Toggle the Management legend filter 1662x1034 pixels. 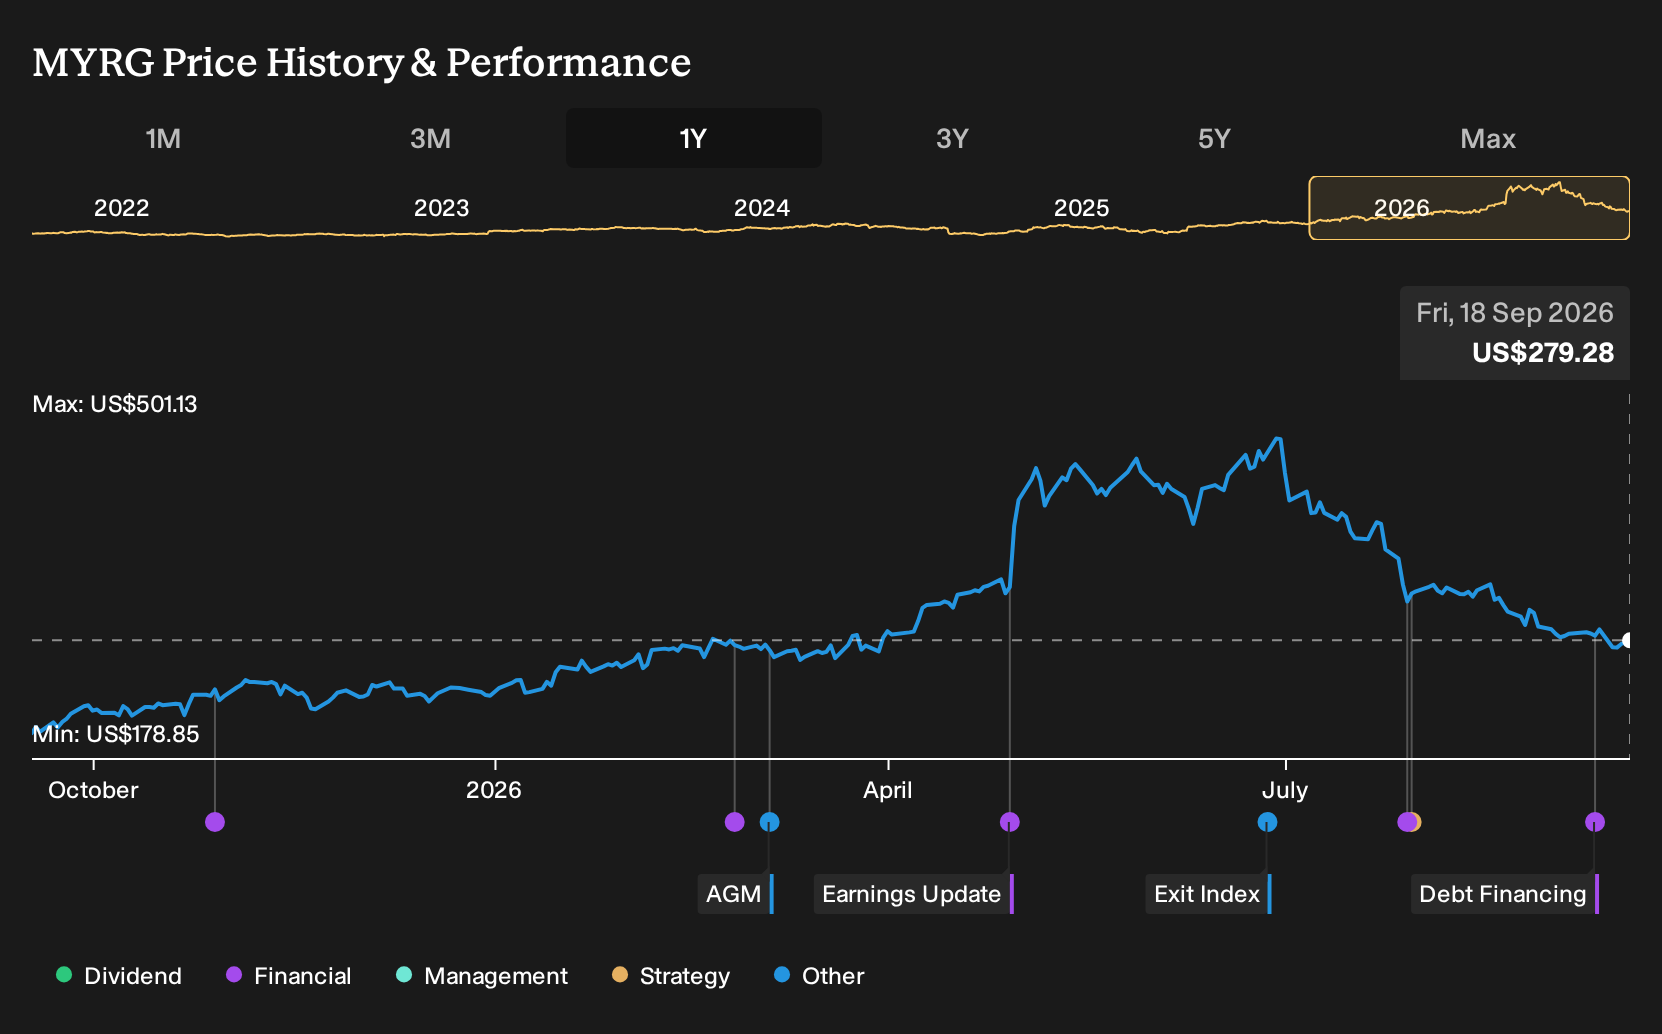tap(482, 976)
